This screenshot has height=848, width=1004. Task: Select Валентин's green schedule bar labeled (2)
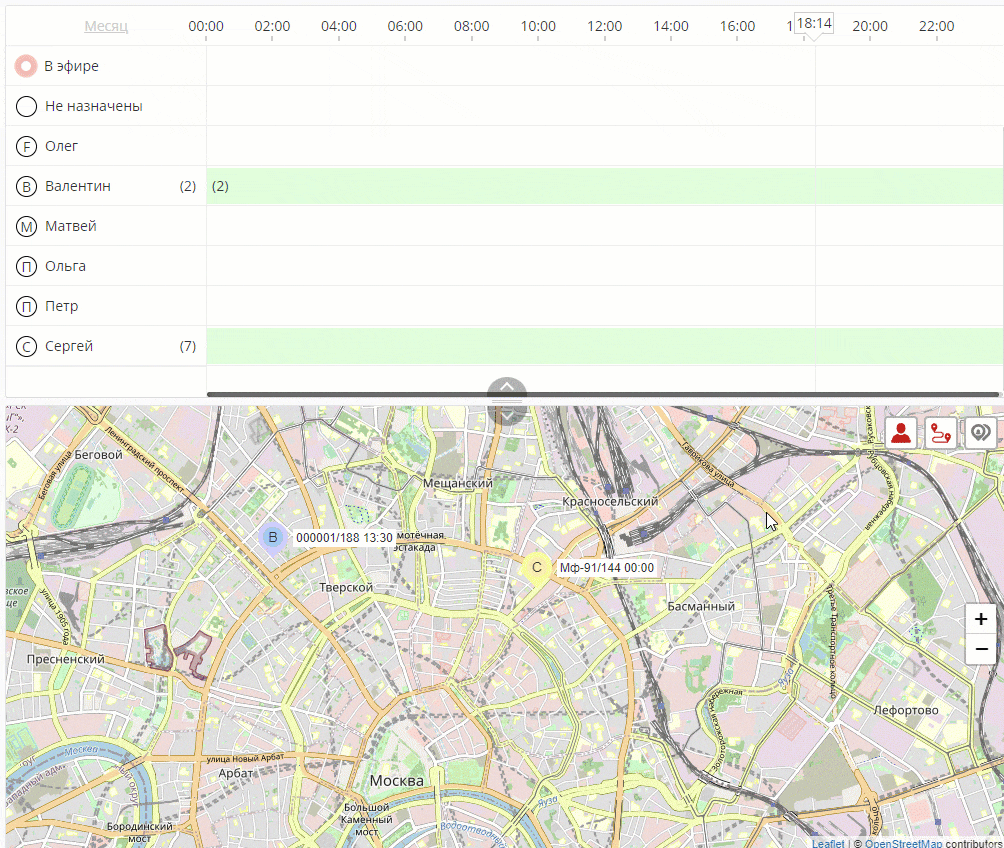(604, 186)
